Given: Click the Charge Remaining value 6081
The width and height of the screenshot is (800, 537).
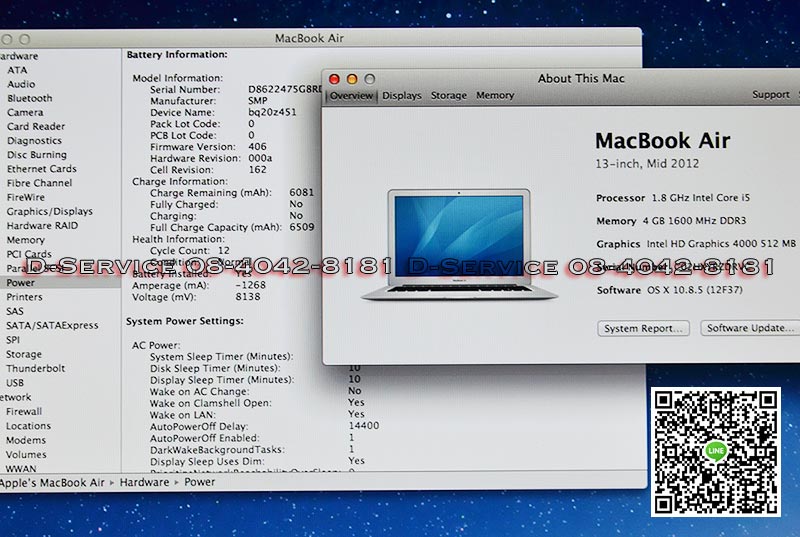Looking at the screenshot, I should 302,192.
